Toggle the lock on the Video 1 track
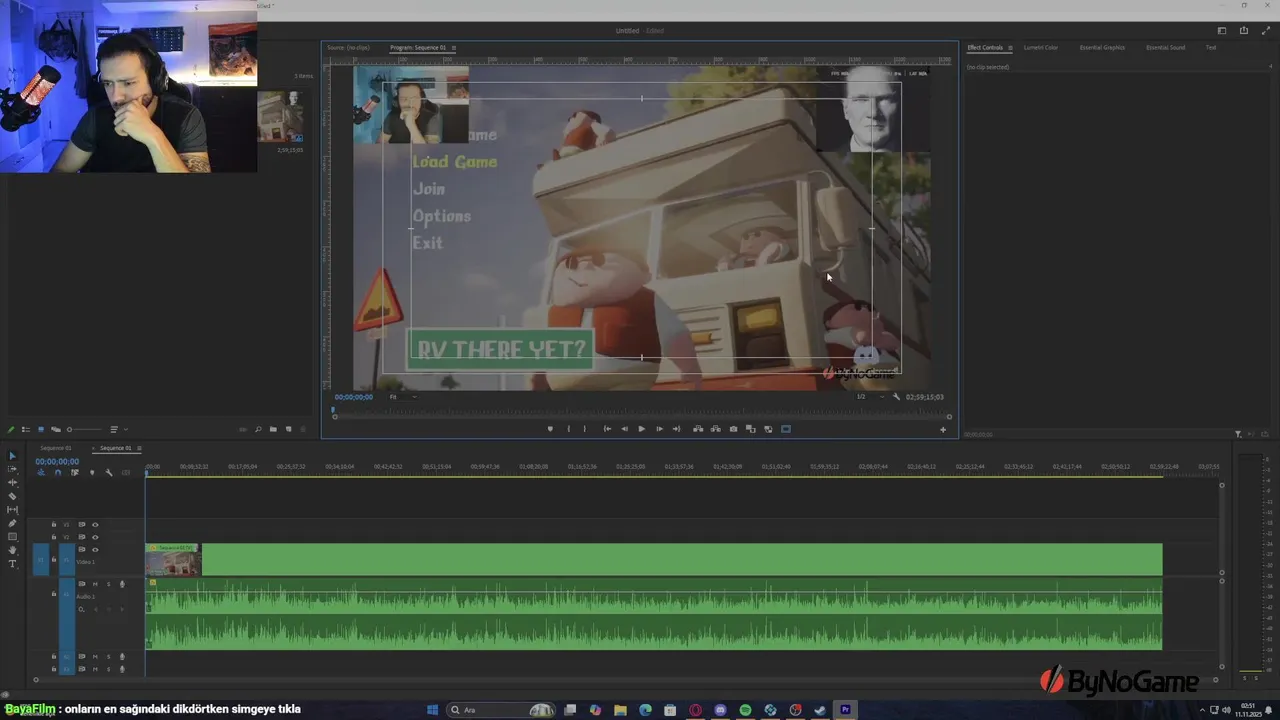The image size is (1280, 720). [54, 559]
